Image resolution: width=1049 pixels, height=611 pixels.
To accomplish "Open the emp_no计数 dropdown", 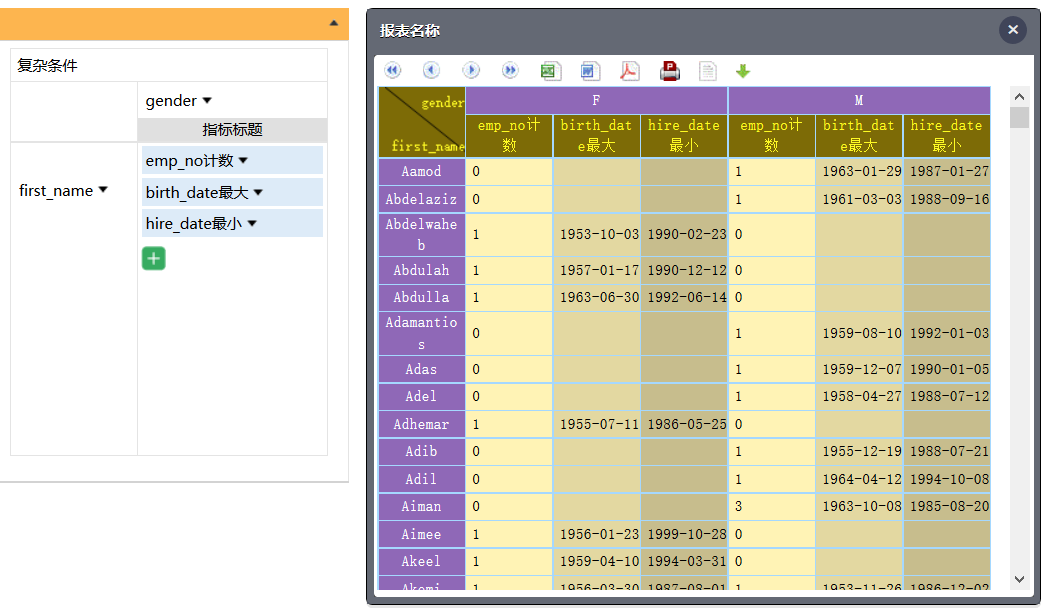I will coord(243,161).
